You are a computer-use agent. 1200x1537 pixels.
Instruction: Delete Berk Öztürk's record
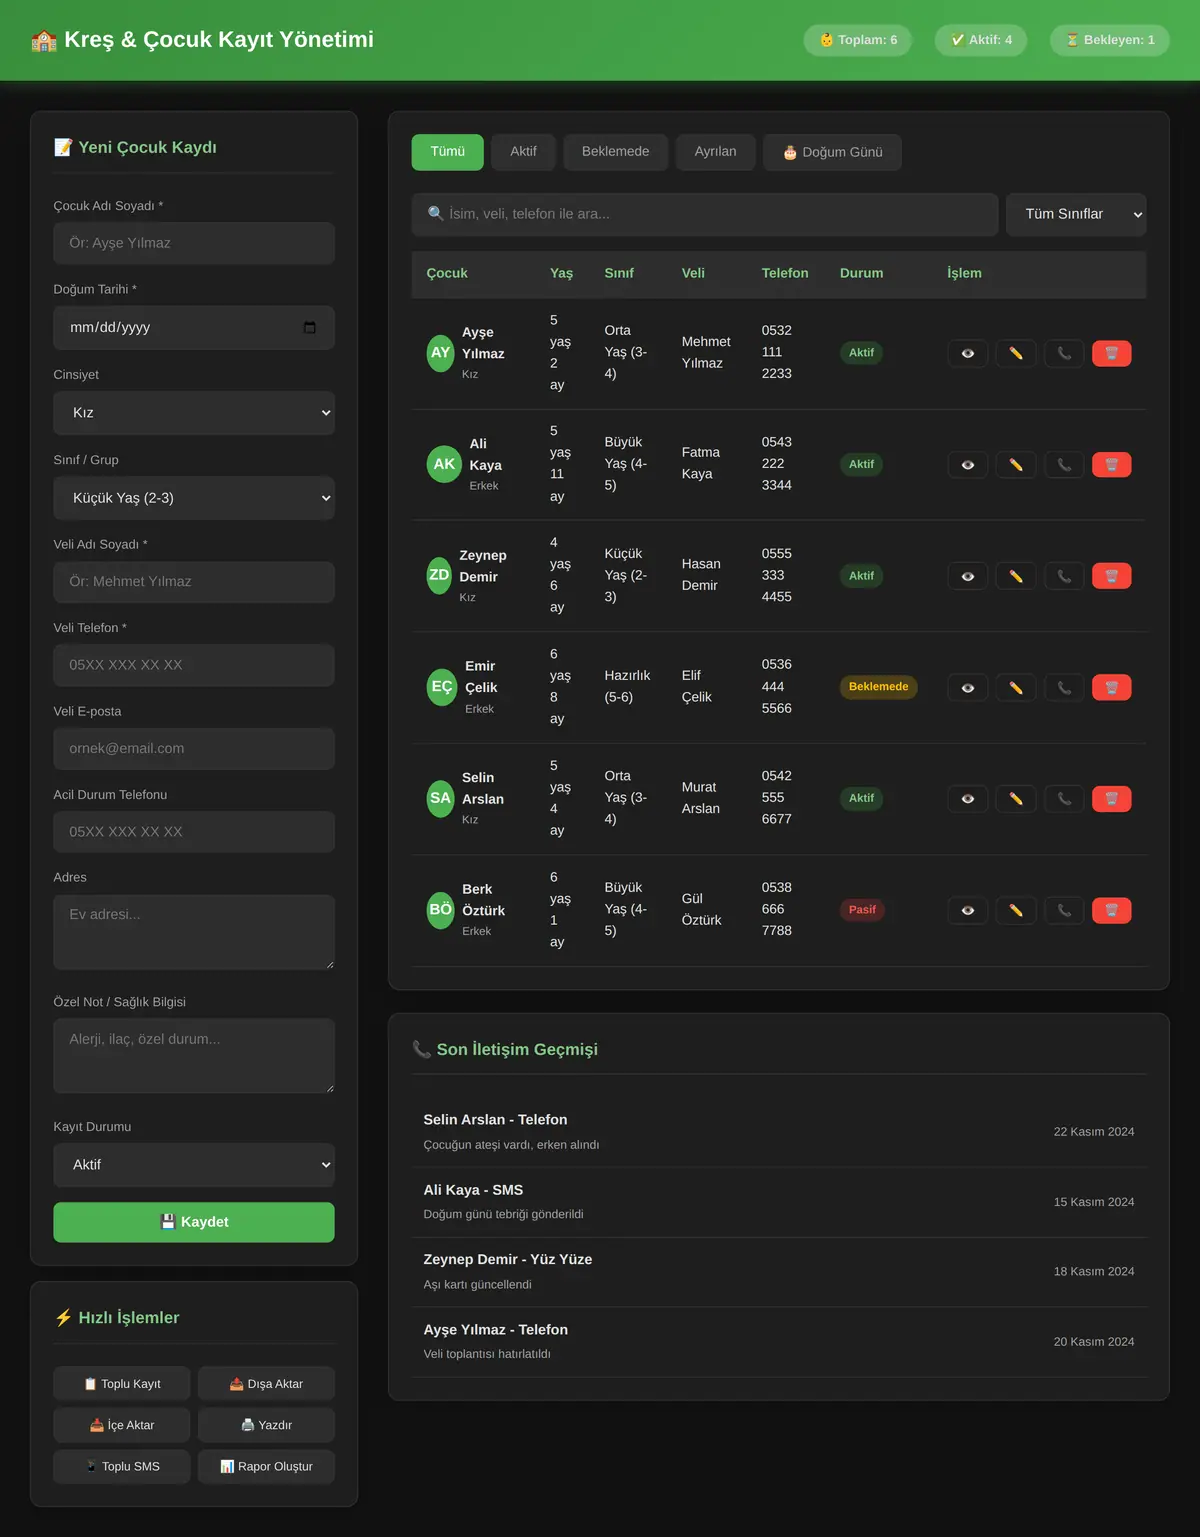1112,911
